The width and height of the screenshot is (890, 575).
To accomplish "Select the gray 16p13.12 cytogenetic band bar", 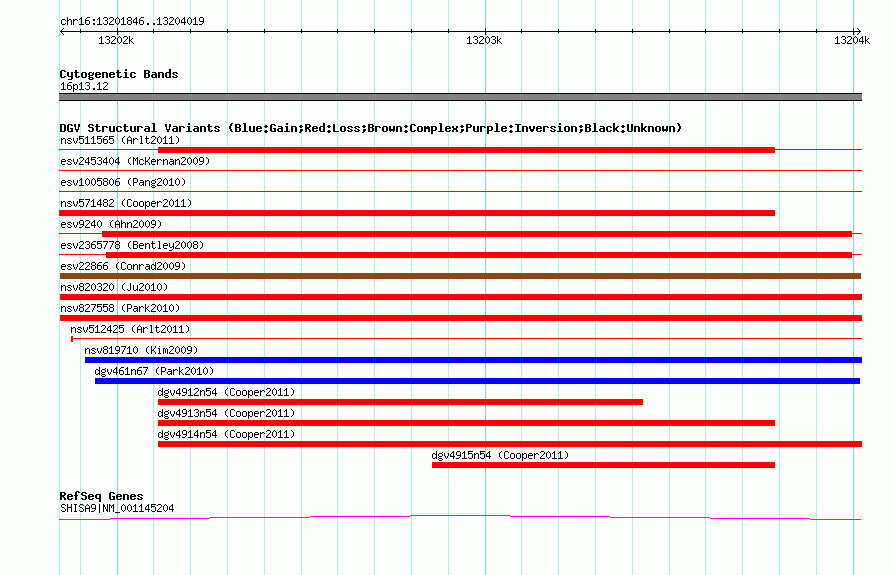I will pos(460,97).
